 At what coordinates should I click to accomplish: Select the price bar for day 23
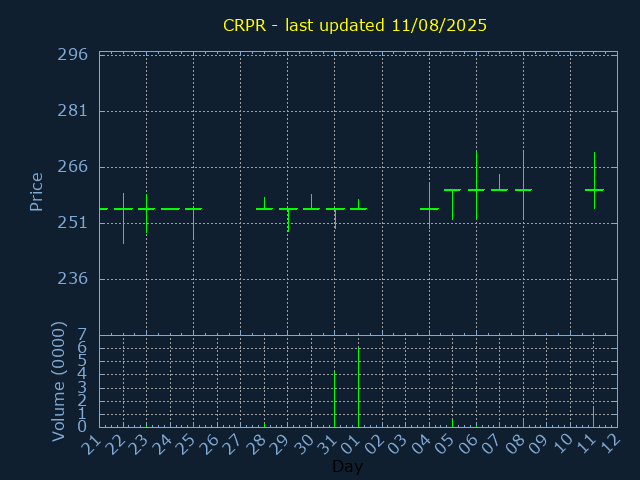coord(147,213)
